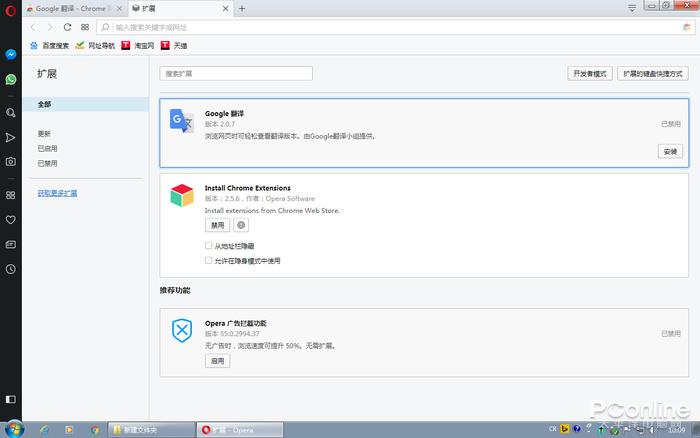Viewport: 700px width, 438px height.
Task: Switch to the 扩展 tab
Action: pos(181,8)
